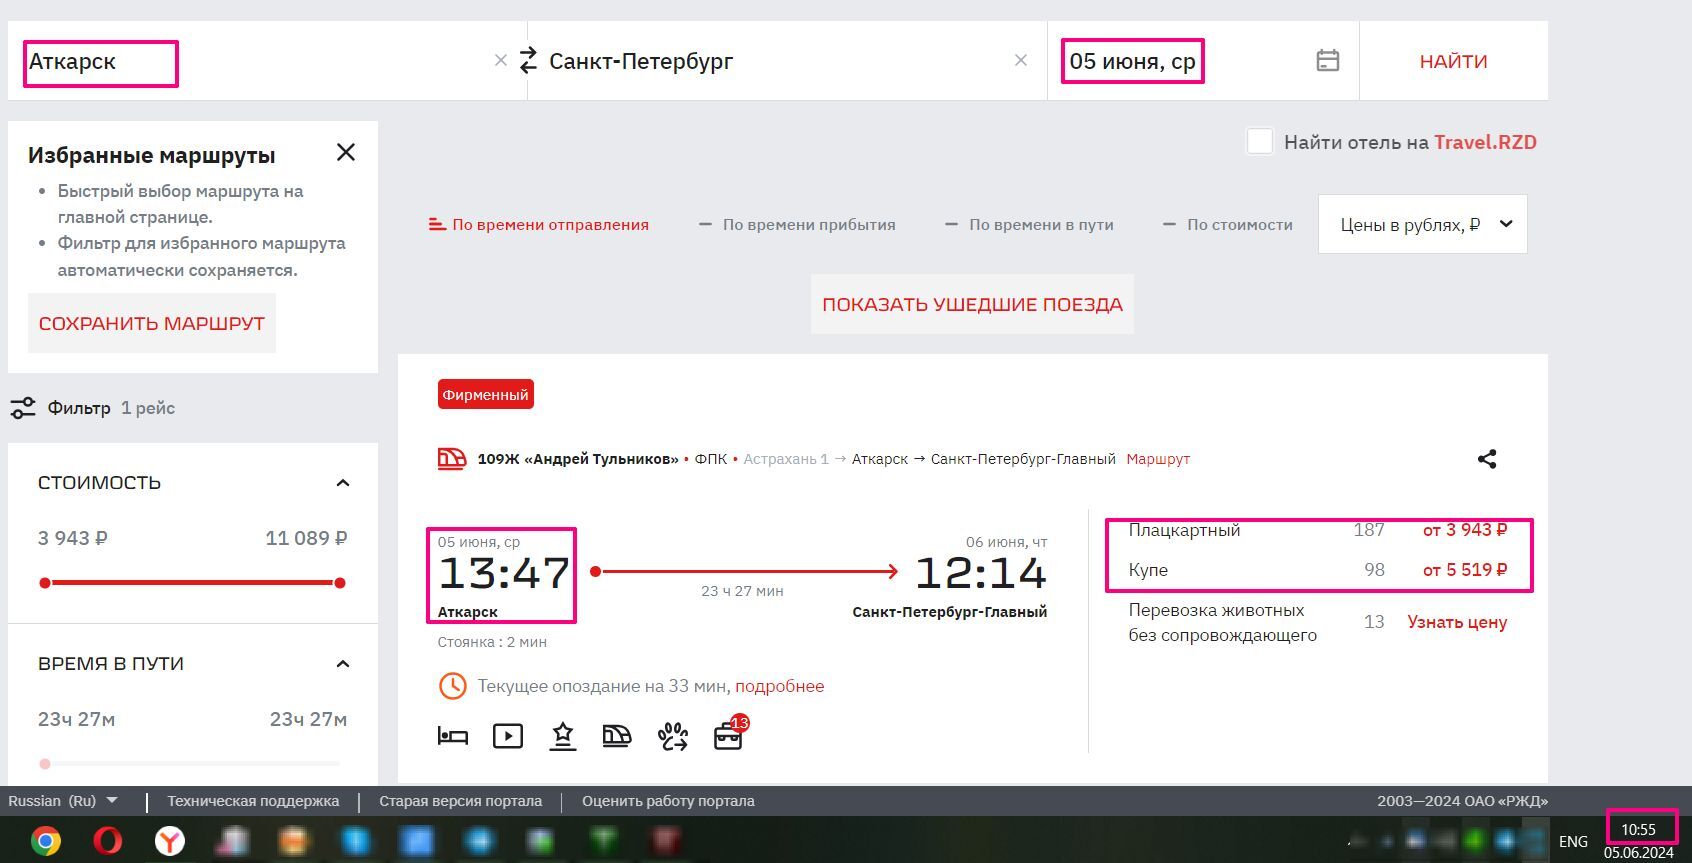Screen dimensions: 1692x863
Task: Click the luggage icon with badge 13
Action: pyautogui.click(x=729, y=735)
